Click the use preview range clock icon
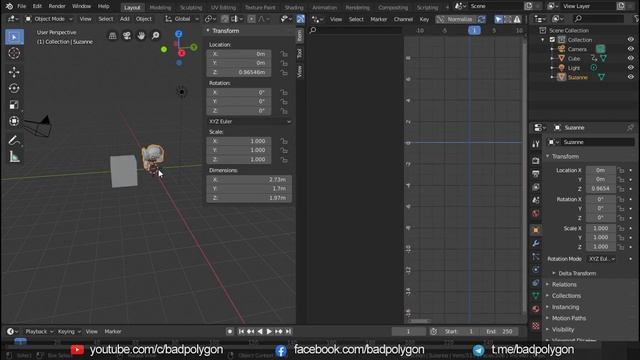This screenshot has height=360, width=640. point(433,331)
